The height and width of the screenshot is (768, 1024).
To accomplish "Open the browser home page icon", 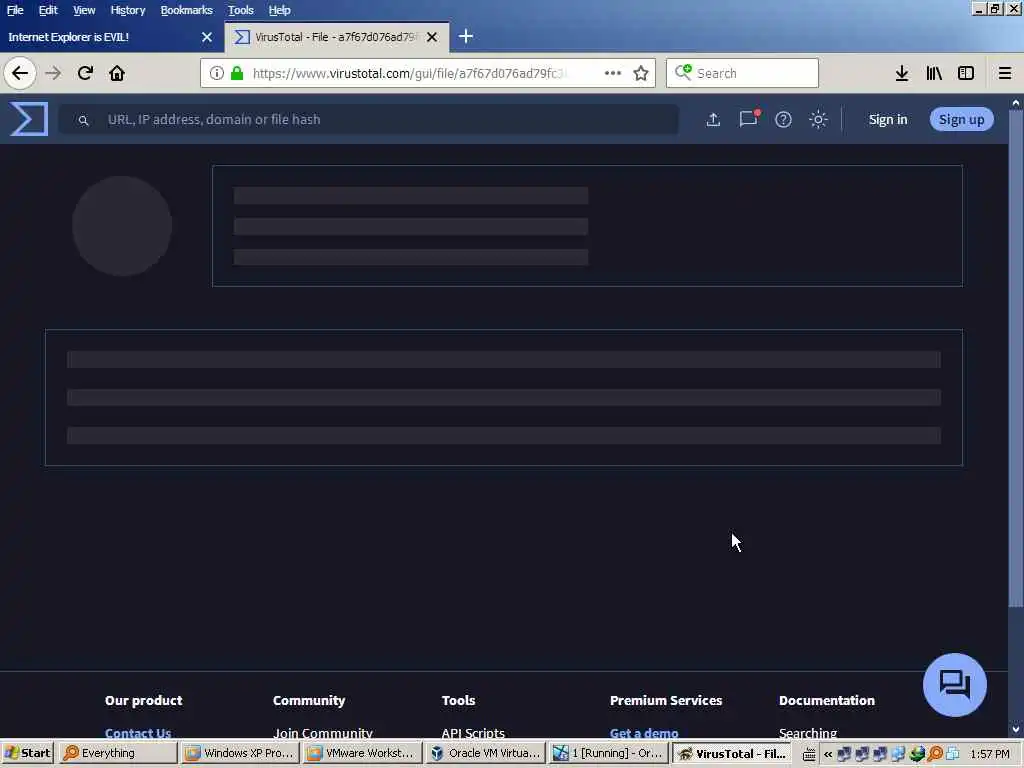I will [x=117, y=73].
